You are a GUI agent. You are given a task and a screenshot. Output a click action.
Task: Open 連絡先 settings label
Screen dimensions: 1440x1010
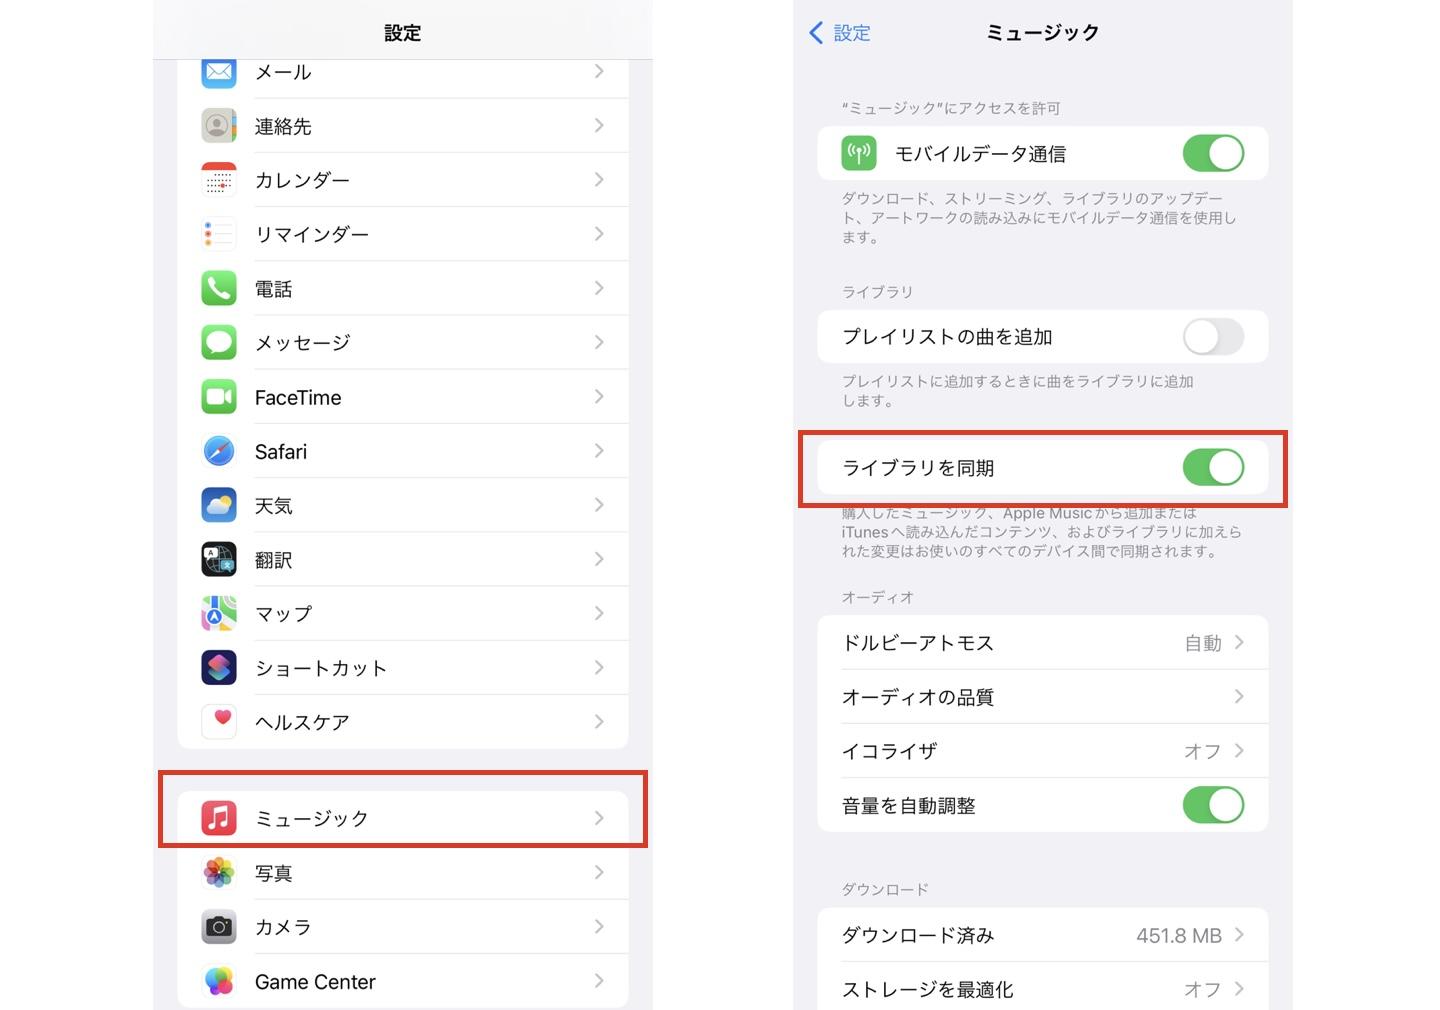pos(283,126)
